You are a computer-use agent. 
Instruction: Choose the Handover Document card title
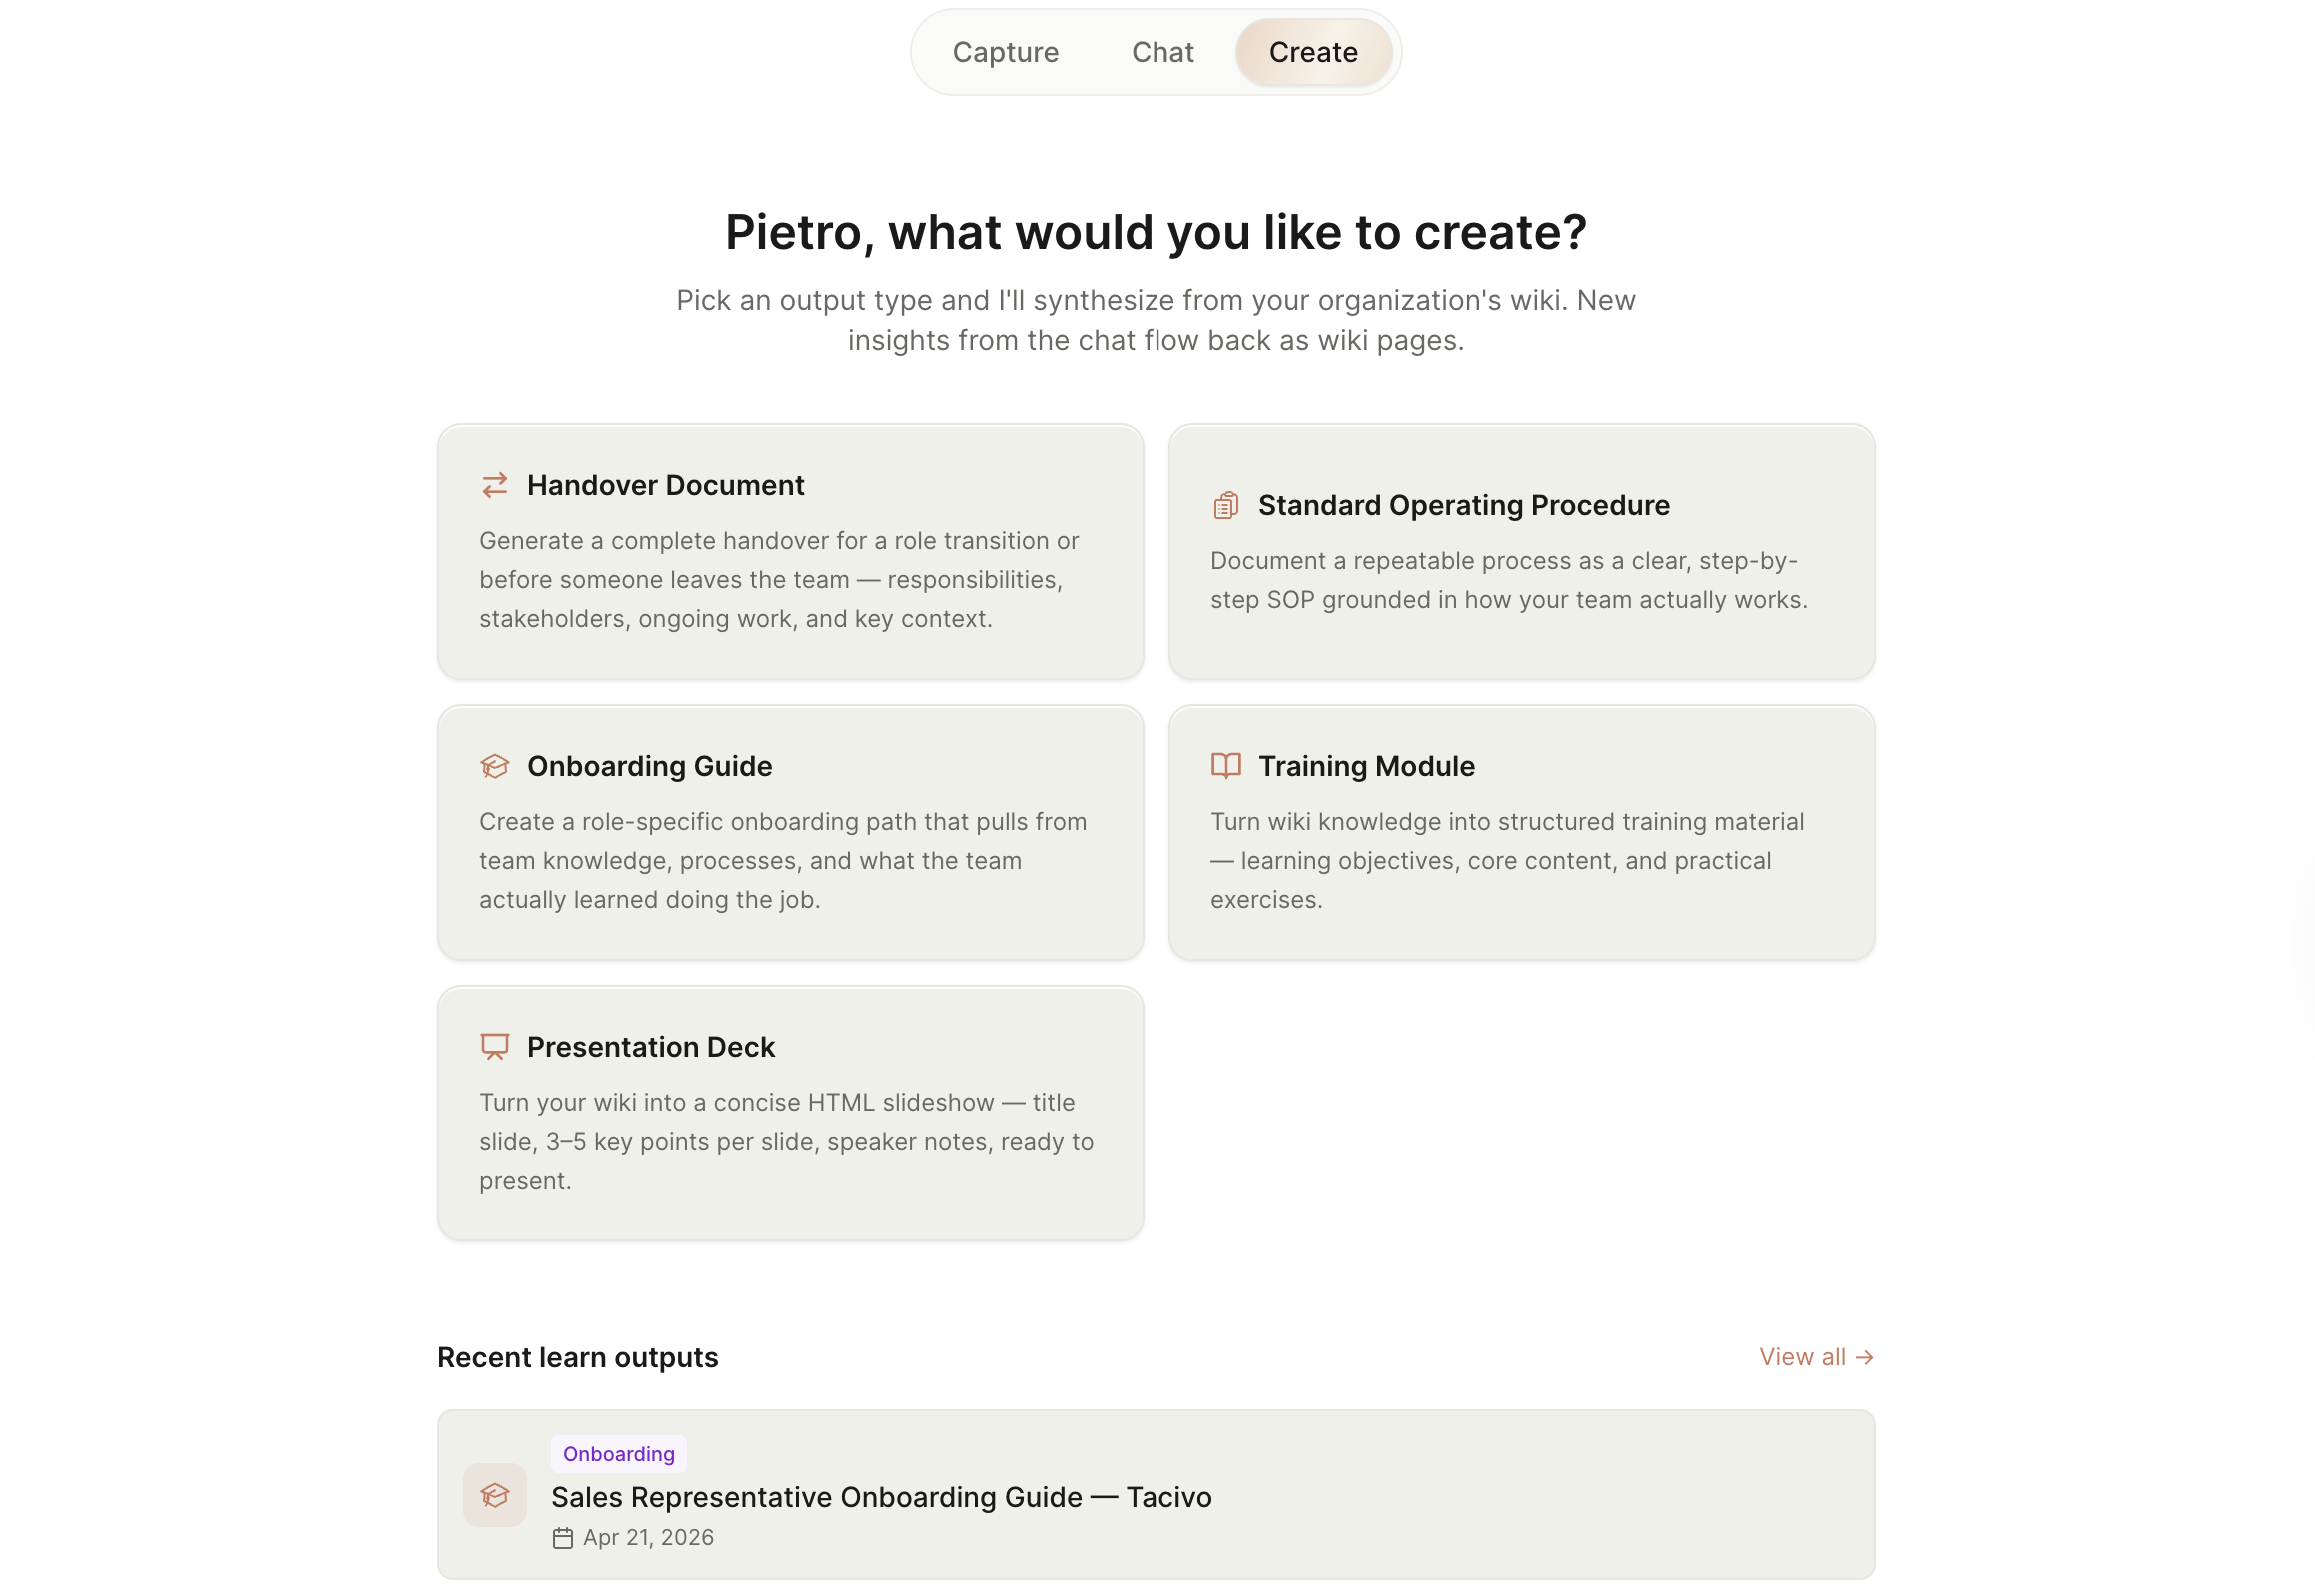tap(666, 486)
